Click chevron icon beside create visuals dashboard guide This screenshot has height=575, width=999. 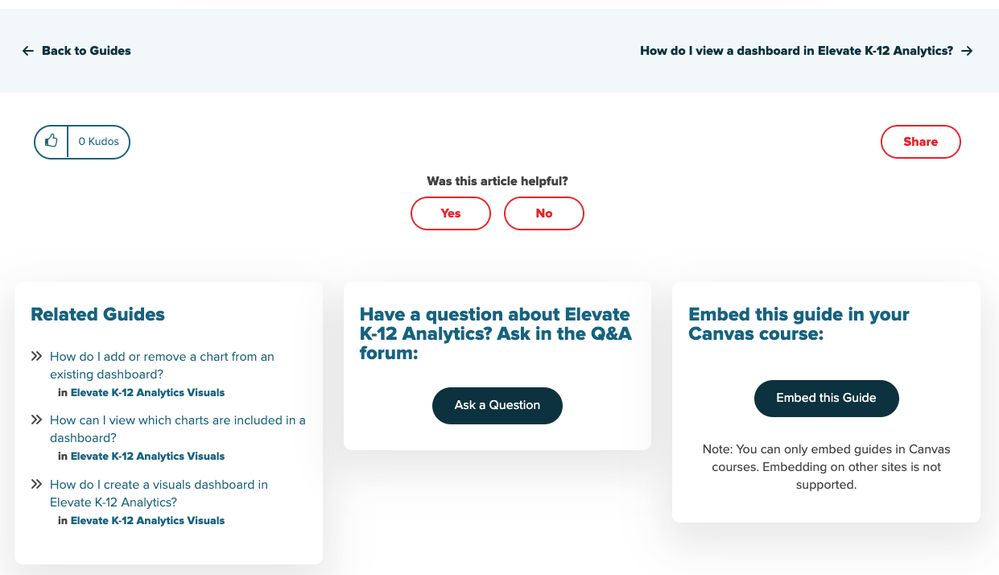tap(36, 484)
